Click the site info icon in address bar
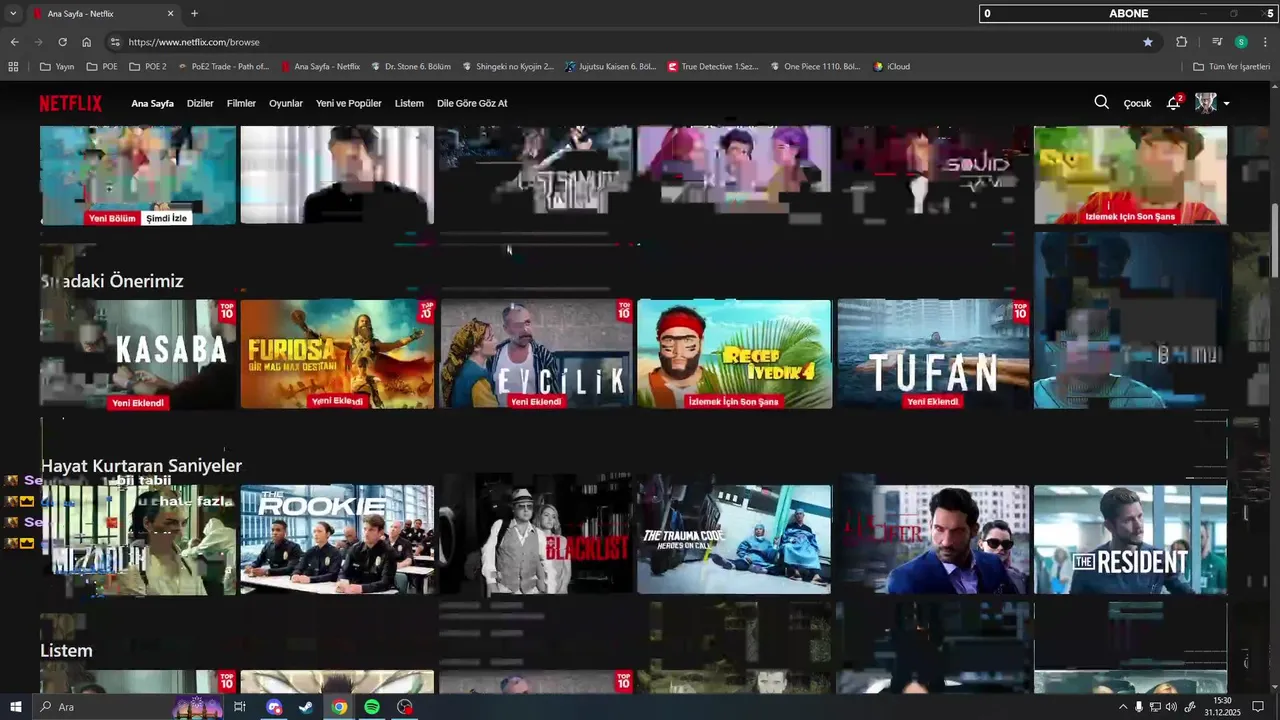 (x=115, y=42)
